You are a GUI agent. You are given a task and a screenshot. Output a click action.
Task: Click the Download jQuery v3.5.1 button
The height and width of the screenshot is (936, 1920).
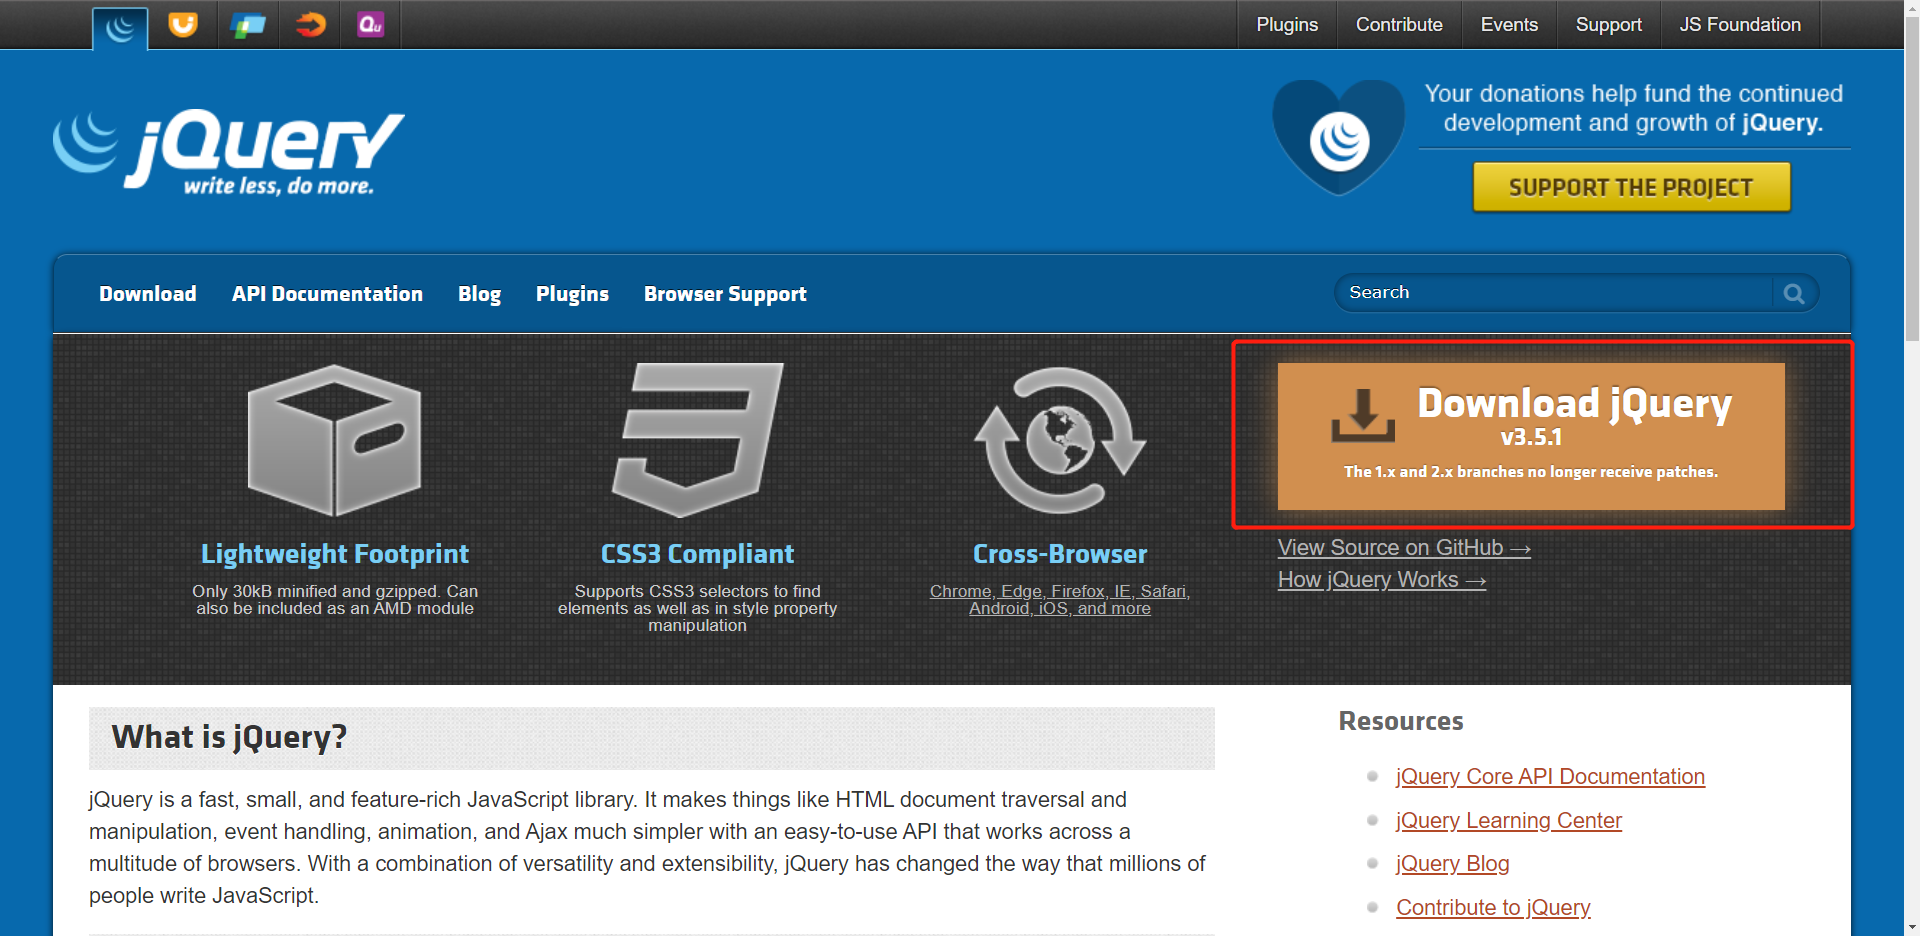click(x=1530, y=436)
